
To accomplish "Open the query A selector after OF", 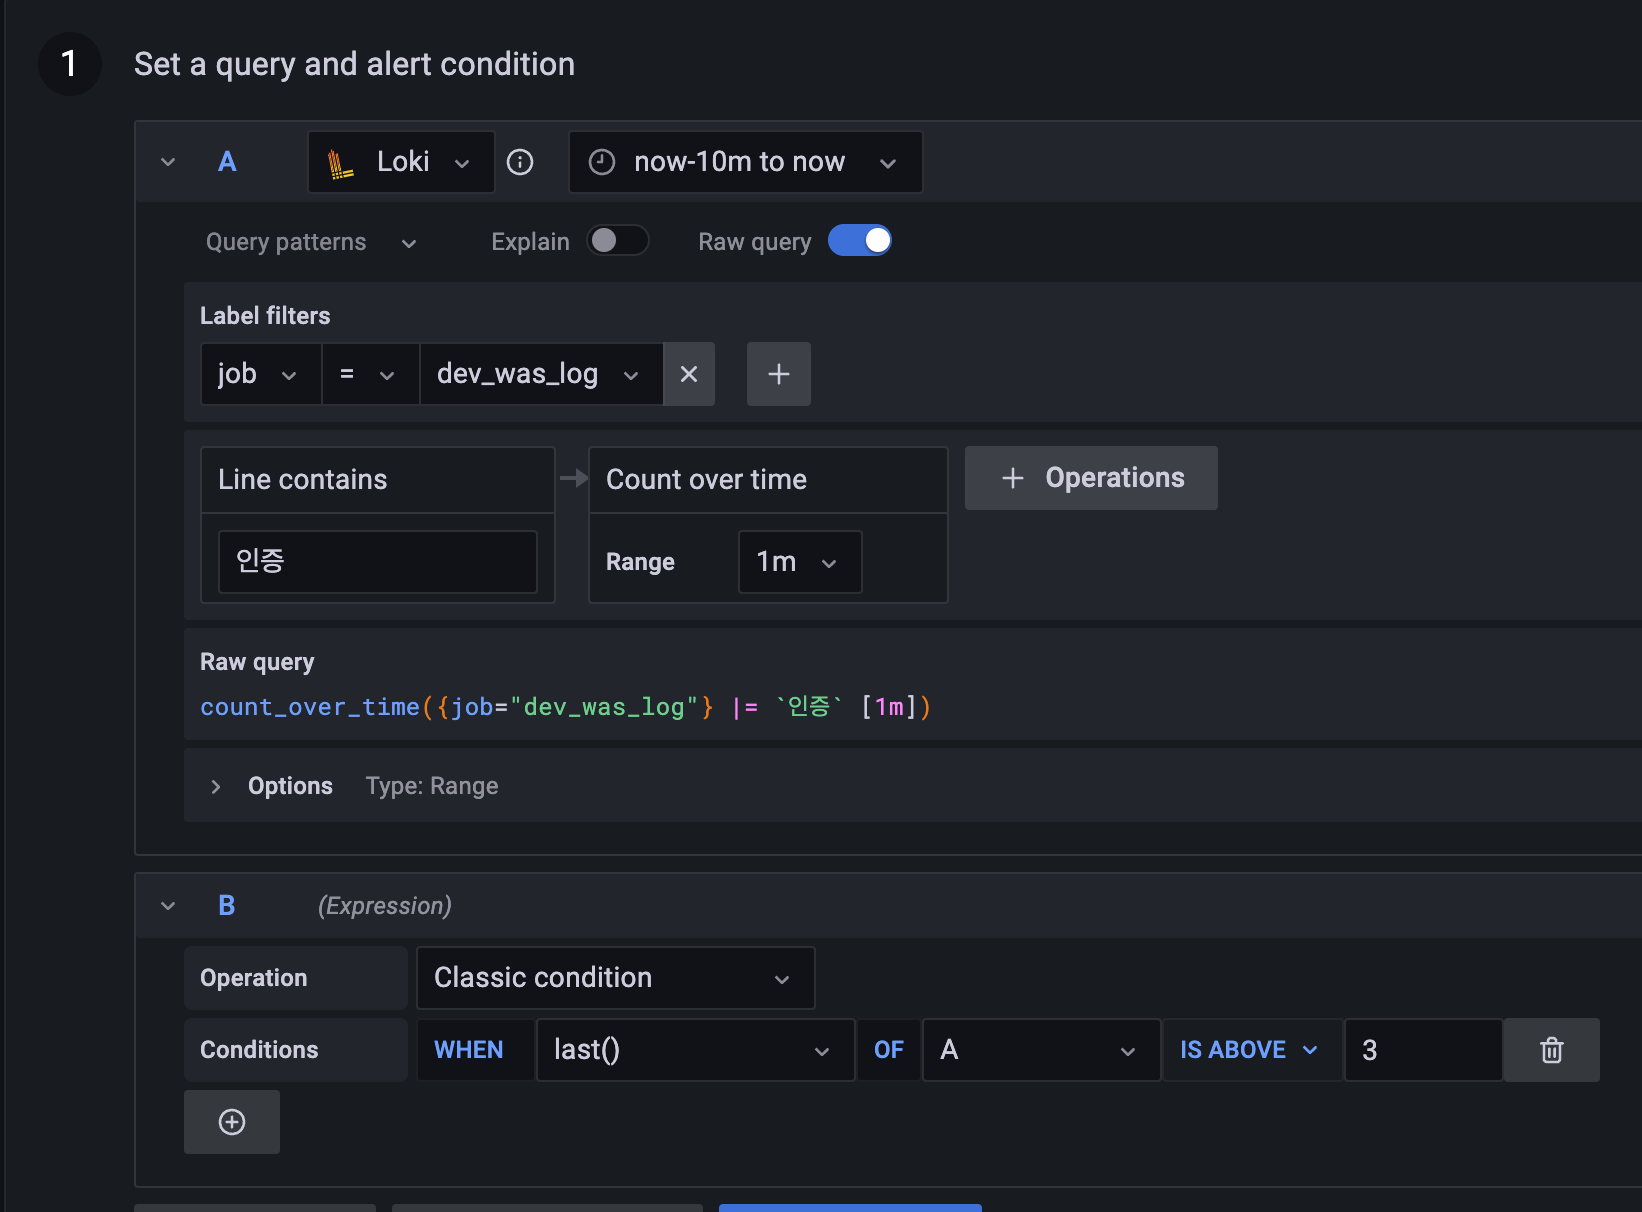I will pyautogui.click(x=1042, y=1050).
